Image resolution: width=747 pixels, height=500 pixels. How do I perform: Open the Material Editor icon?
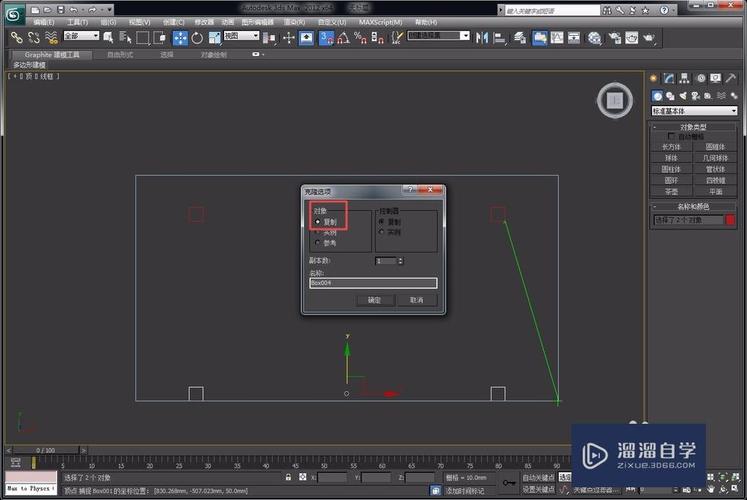click(x=594, y=38)
